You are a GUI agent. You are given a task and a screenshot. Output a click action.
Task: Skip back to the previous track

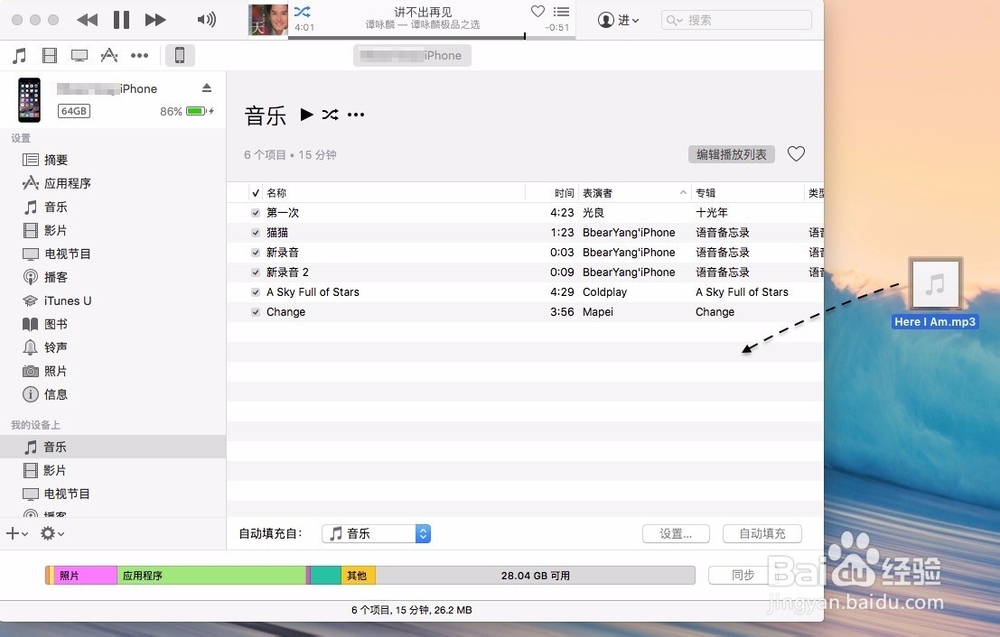pyautogui.click(x=87, y=20)
